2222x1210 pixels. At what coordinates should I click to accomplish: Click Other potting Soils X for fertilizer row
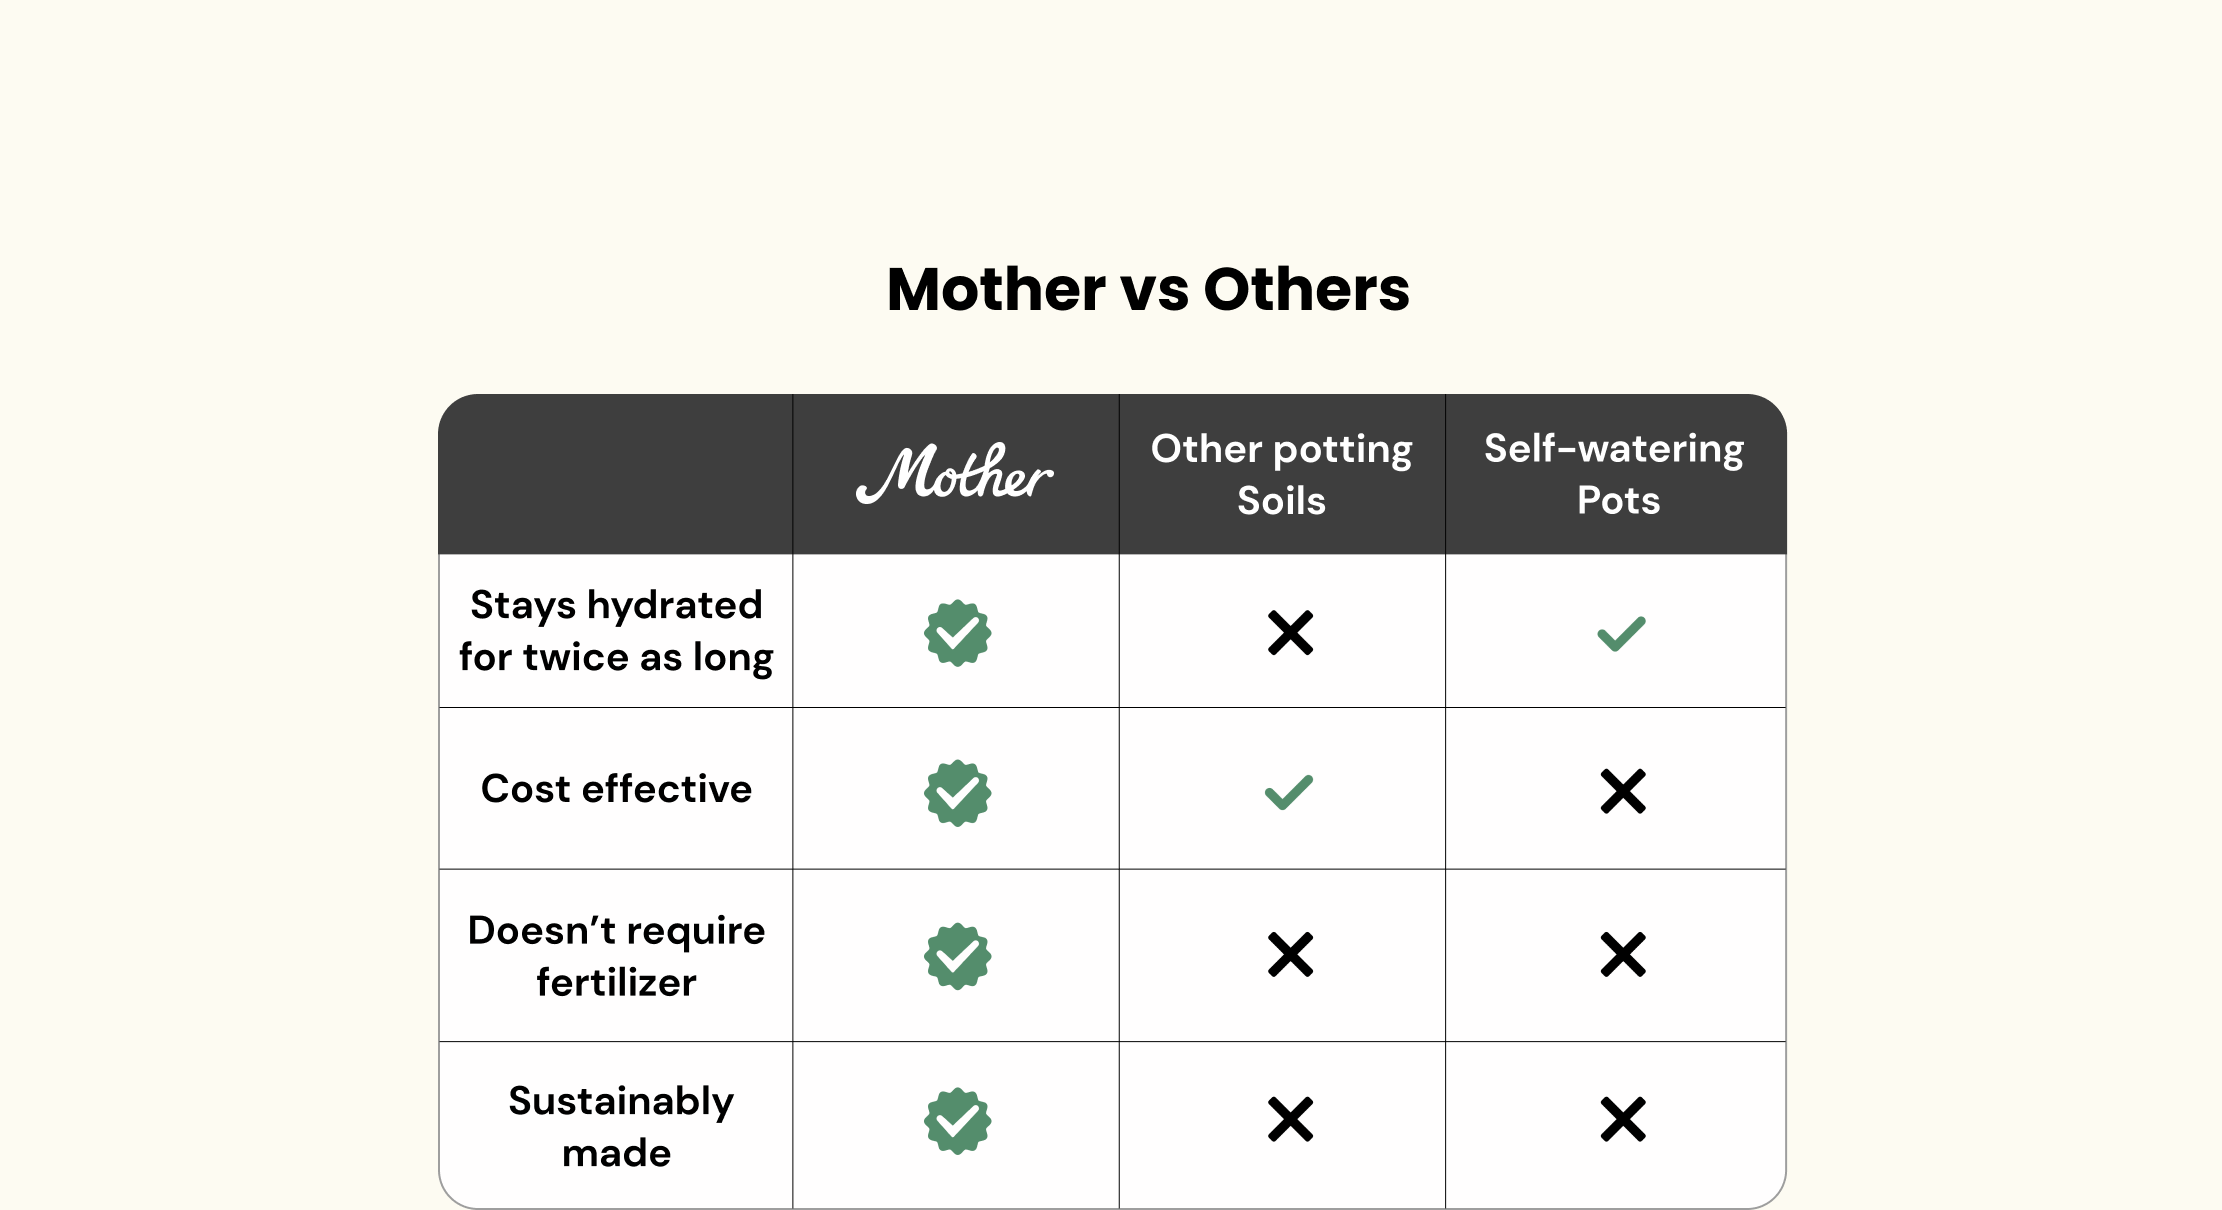point(1290,955)
